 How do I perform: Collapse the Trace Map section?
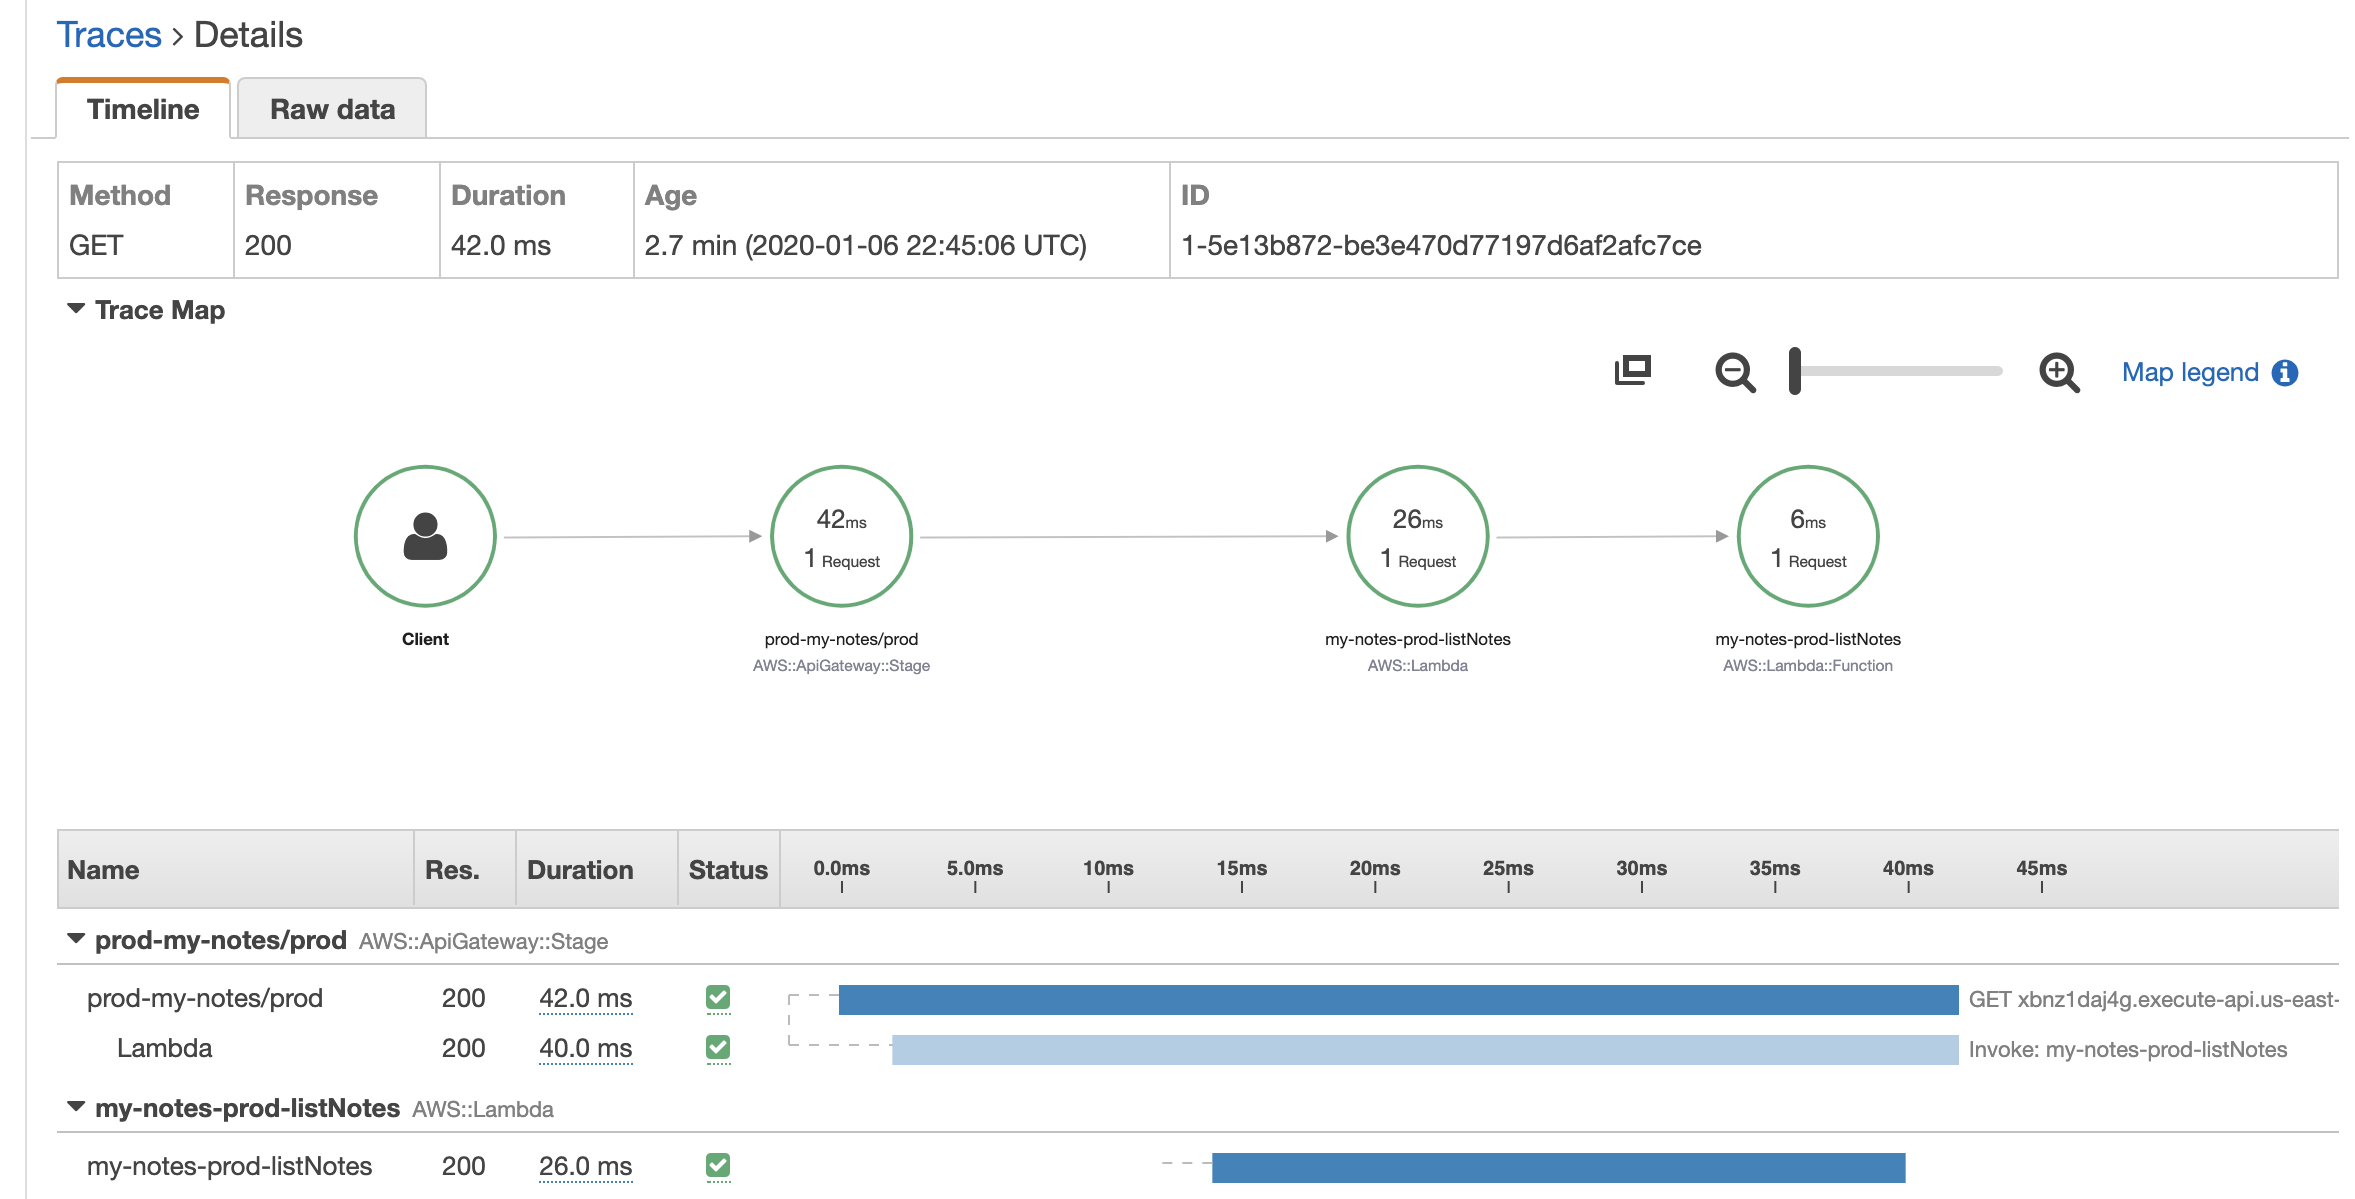[x=76, y=309]
